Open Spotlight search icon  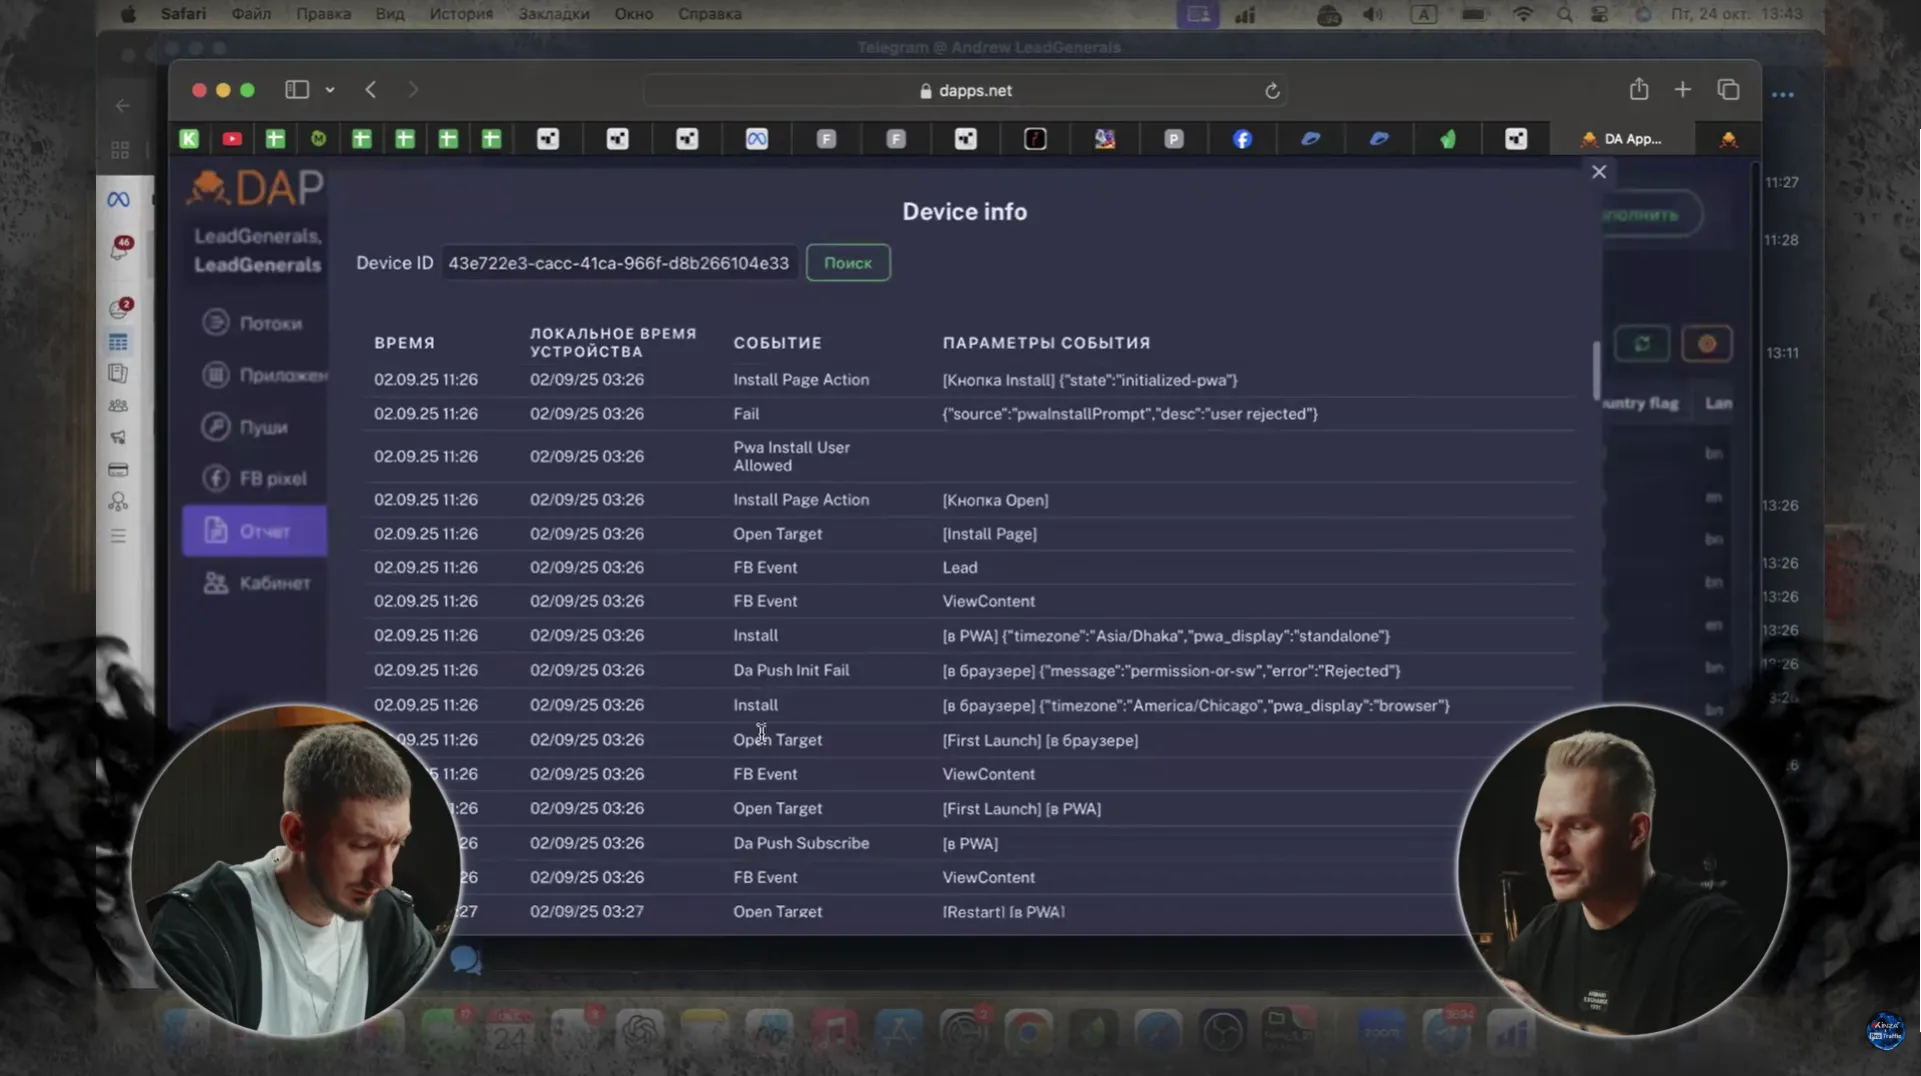(1564, 14)
